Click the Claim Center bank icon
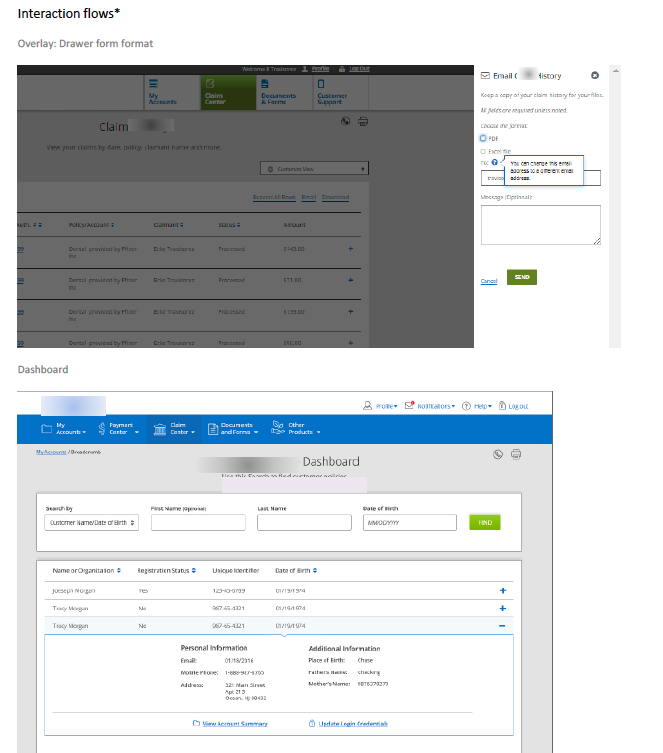663x753 pixels. click(x=160, y=429)
